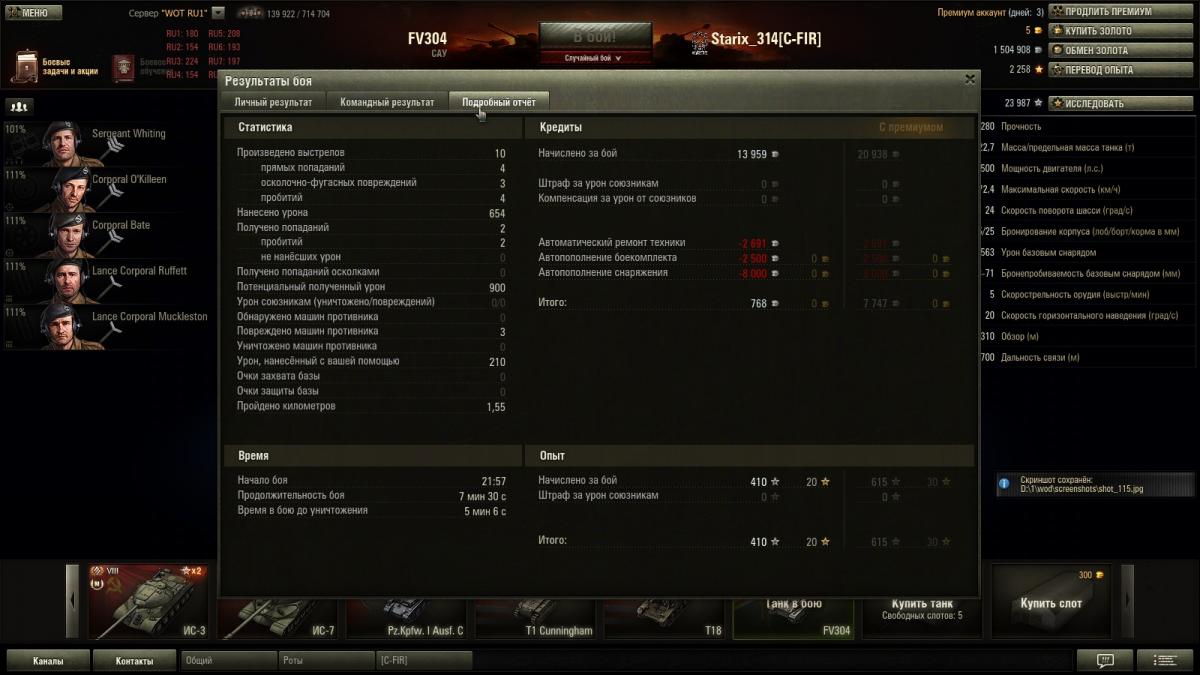
Task: Click the Начислено за бой credits value 13 959
Action: [752, 154]
